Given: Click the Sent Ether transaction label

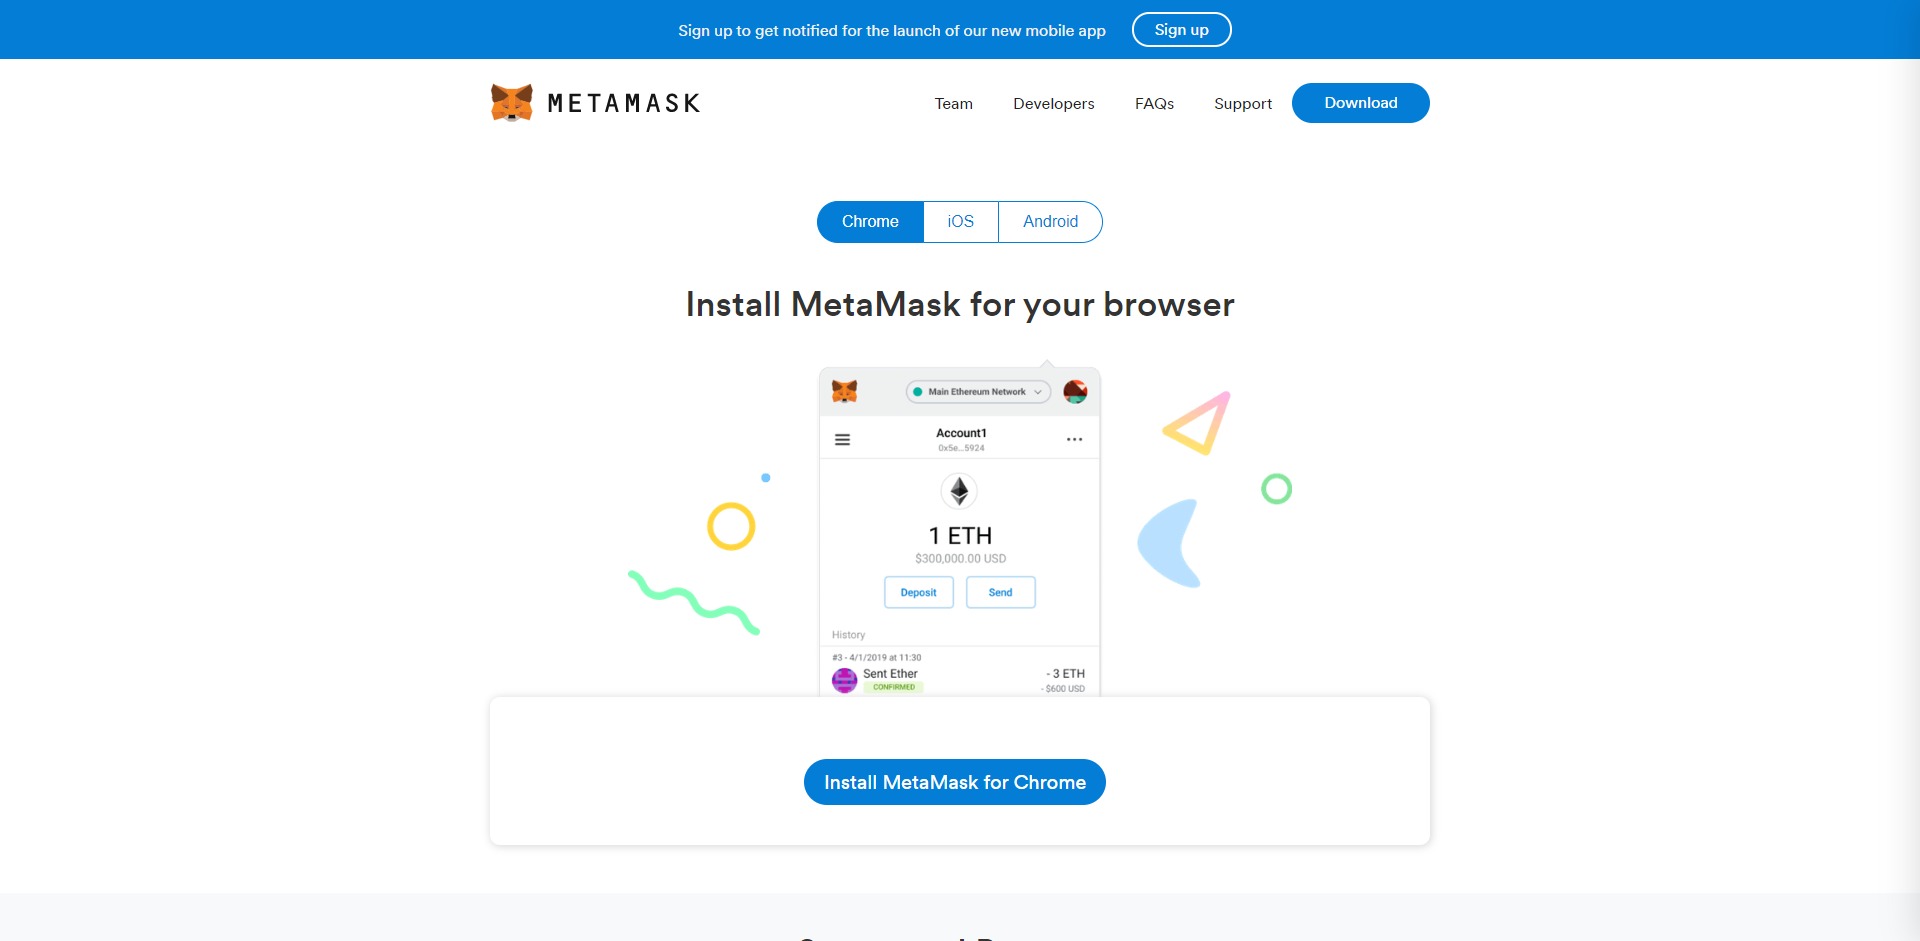Looking at the screenshot, I should coord(890,674).
